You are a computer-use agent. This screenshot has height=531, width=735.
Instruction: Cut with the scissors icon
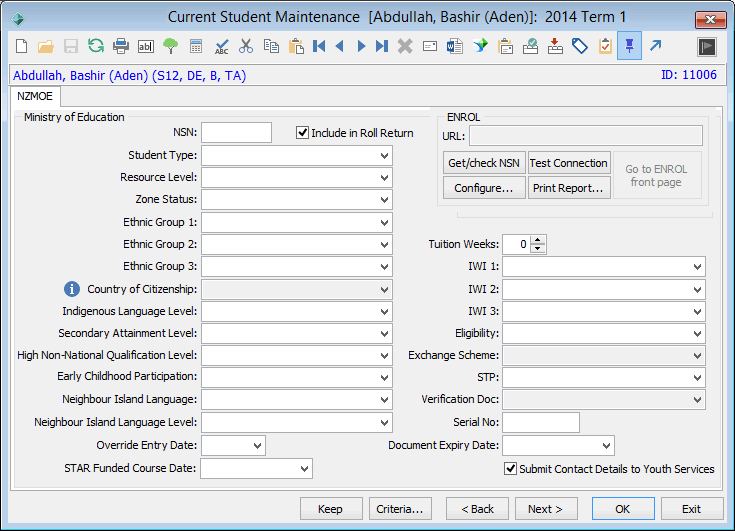(x=246, y=46)
